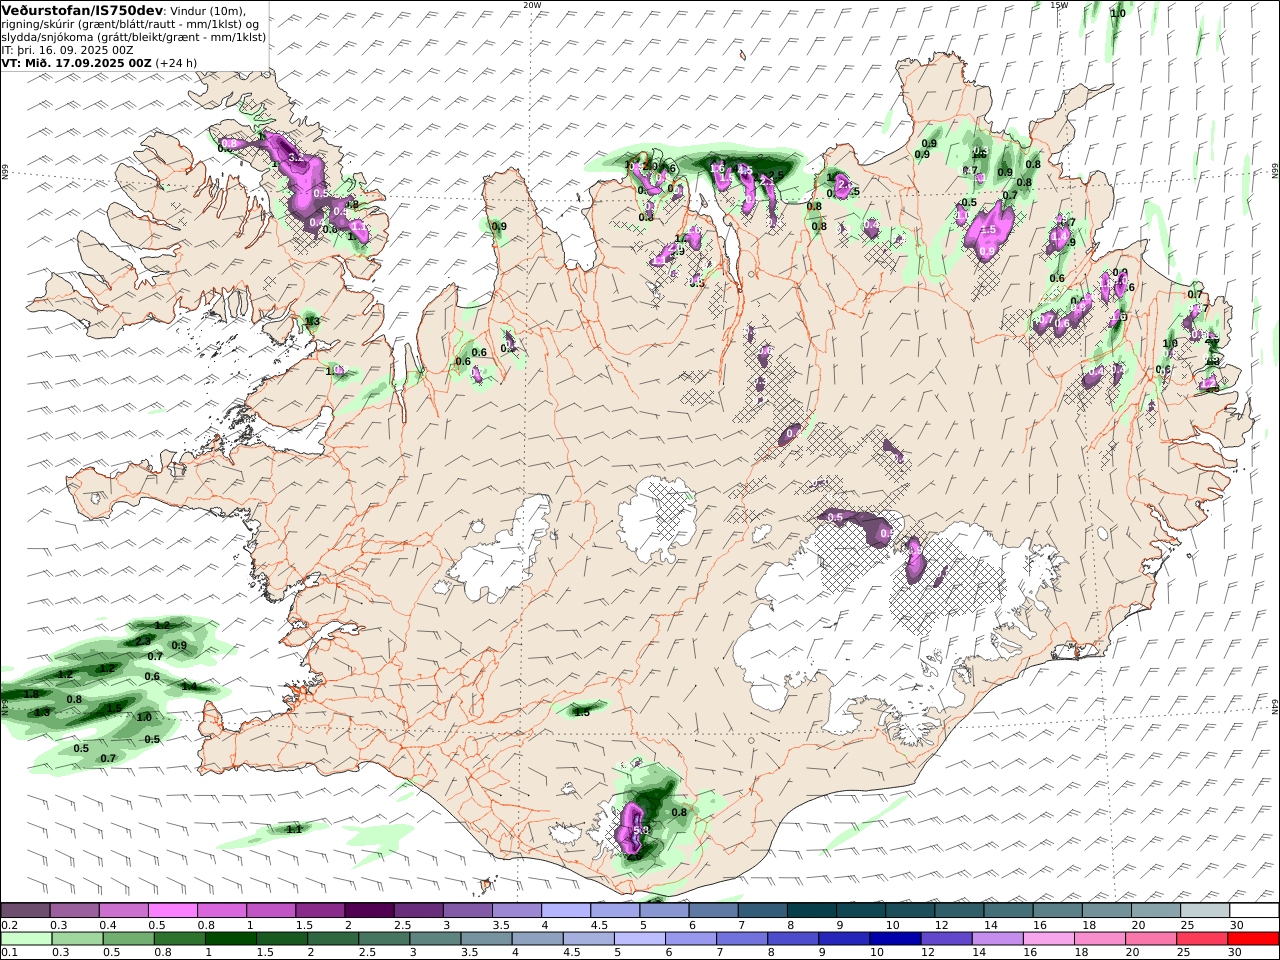Click '1.0' value at top right corner
Viewport: 1280px width, 960px height.
pos(1118,13)
